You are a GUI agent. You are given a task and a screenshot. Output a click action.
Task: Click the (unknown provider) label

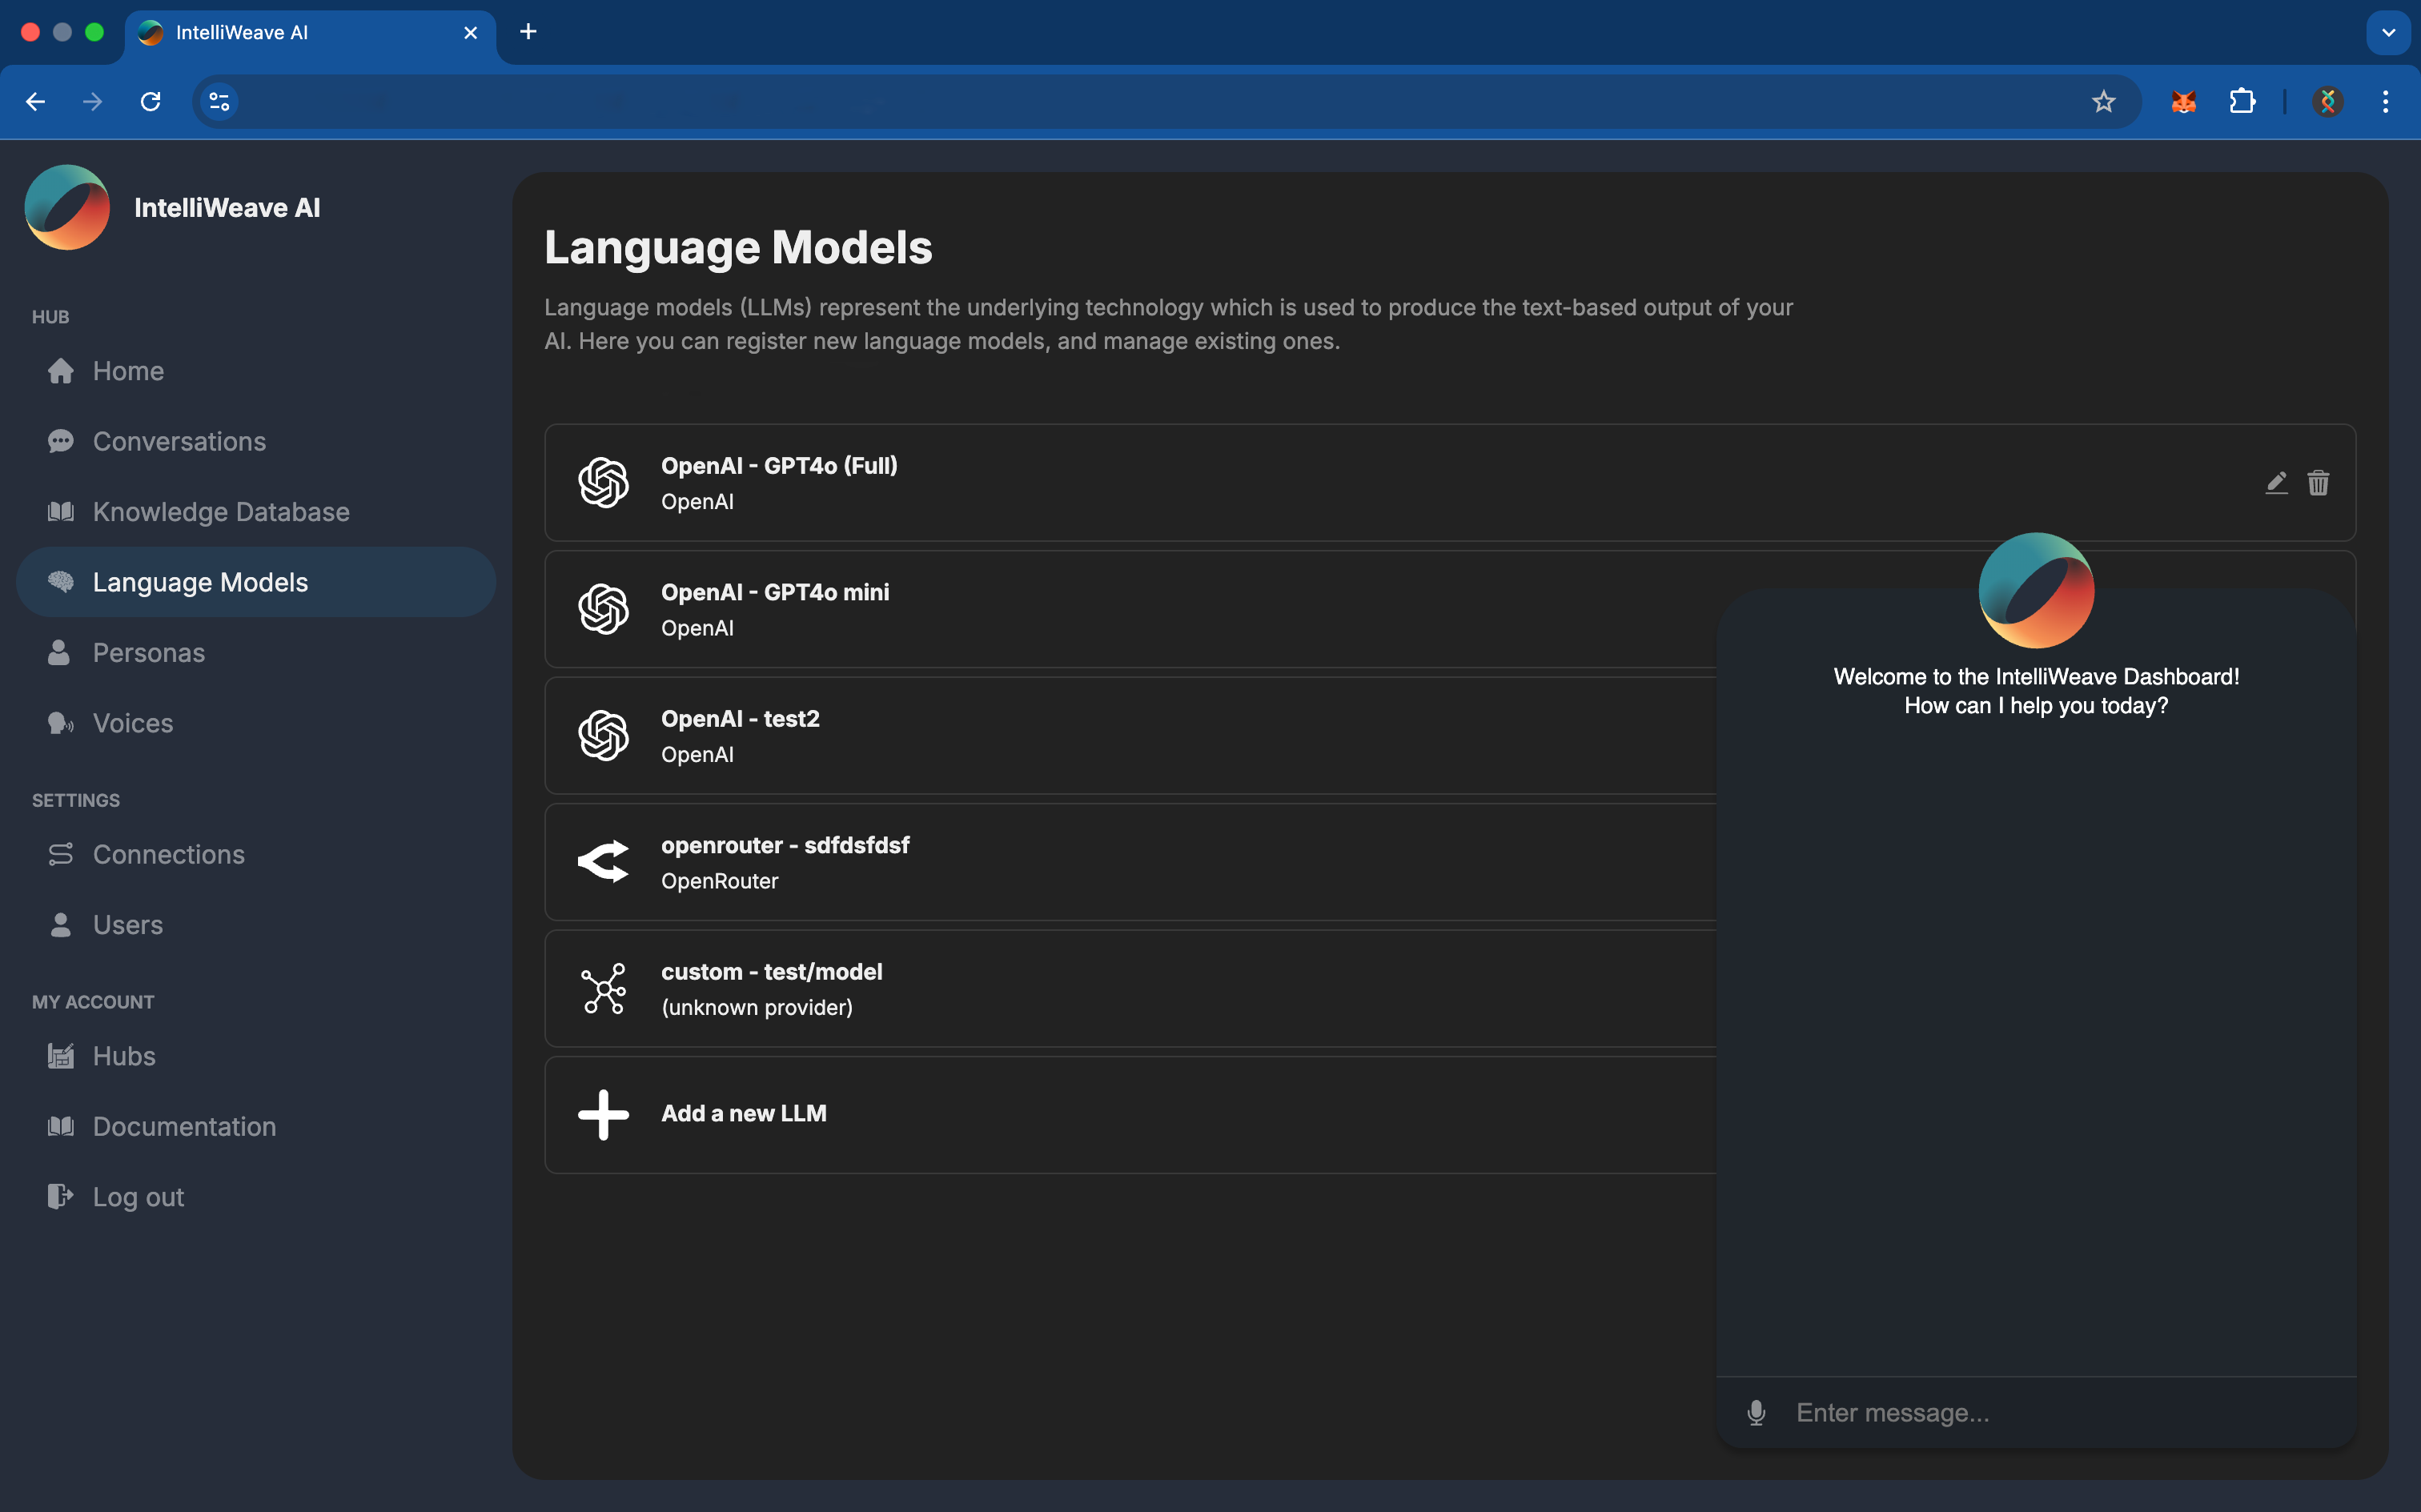757,1007
